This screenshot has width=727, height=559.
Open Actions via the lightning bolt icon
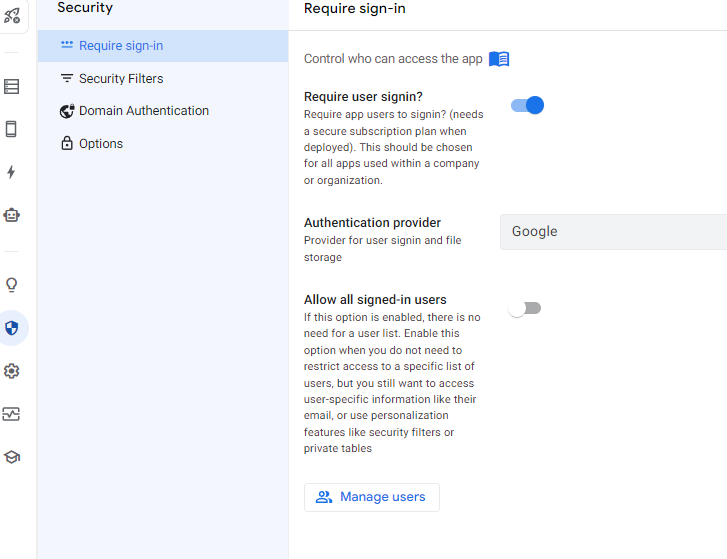click(x=12, y=172)
